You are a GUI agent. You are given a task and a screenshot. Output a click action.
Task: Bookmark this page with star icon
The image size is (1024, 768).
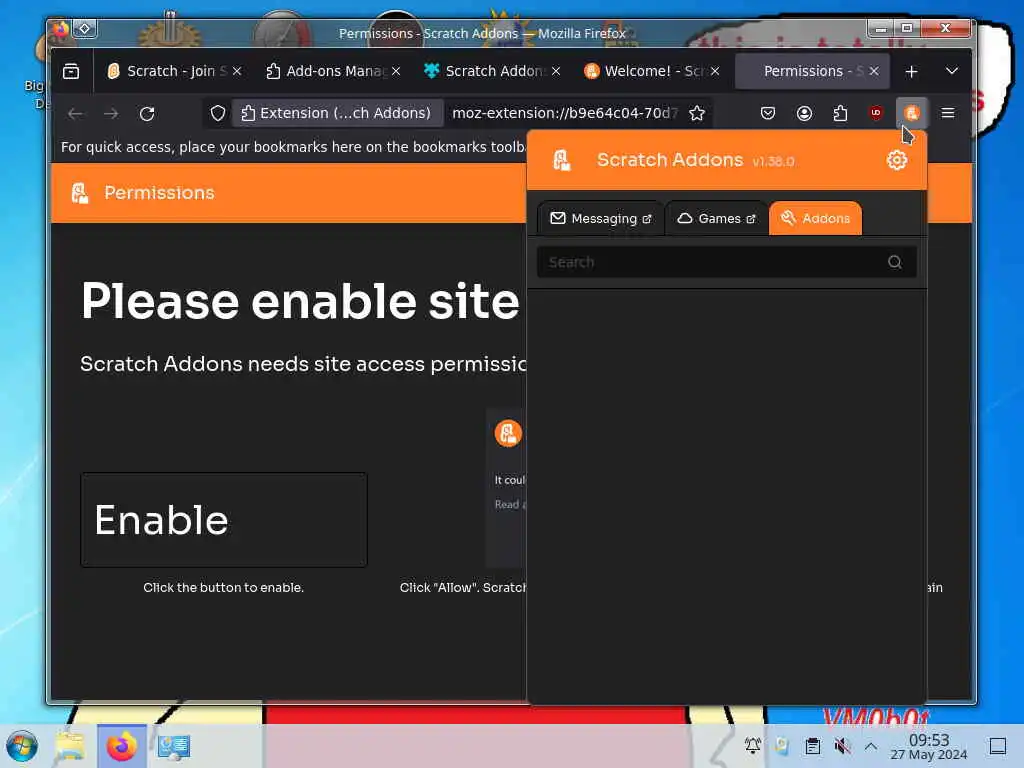[697, 113]
